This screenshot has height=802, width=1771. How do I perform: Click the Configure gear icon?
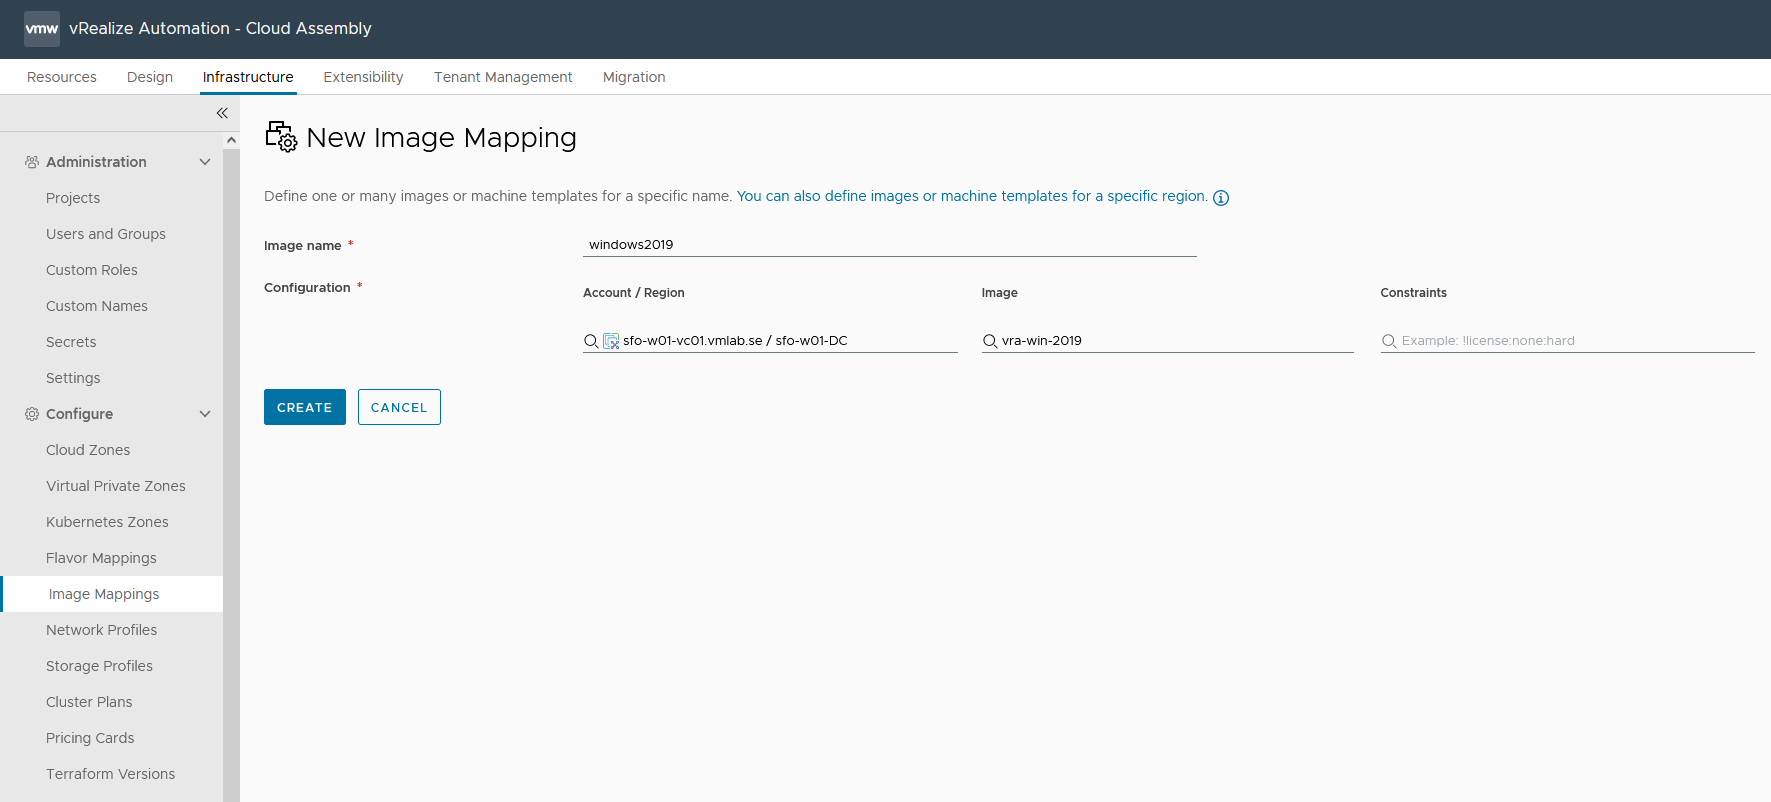point(32,414)
